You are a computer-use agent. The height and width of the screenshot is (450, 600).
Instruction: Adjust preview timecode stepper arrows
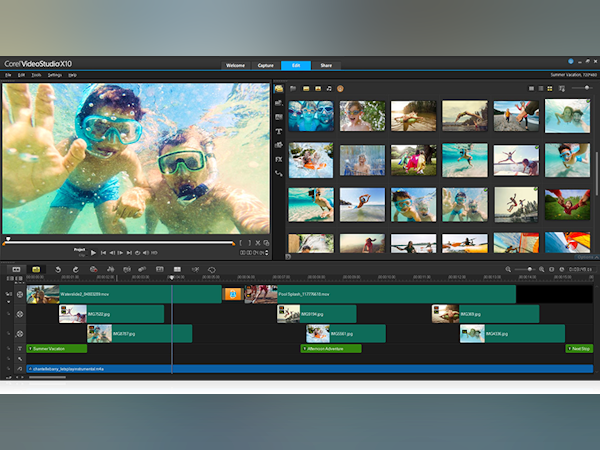pos(267,253)
